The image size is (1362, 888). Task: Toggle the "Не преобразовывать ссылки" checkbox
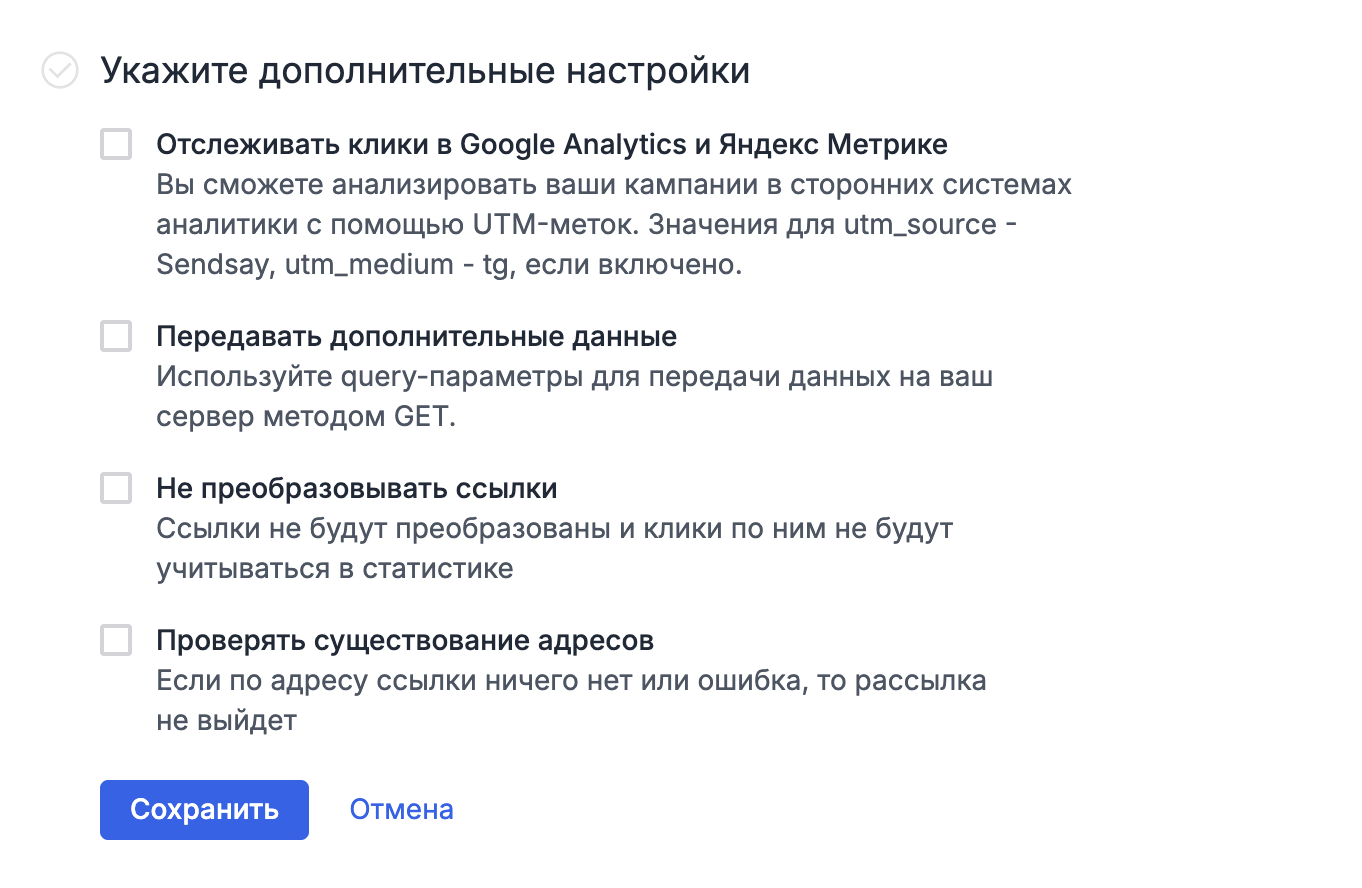(116, 488)
